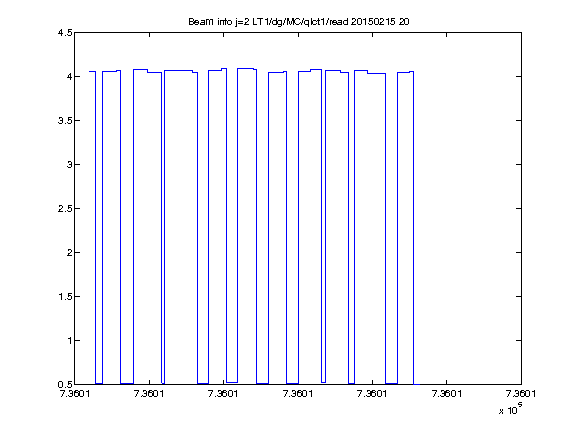Click the y-axis tick label 3
The height and width of the screenshot is (432, 576).
pos(69,165)
